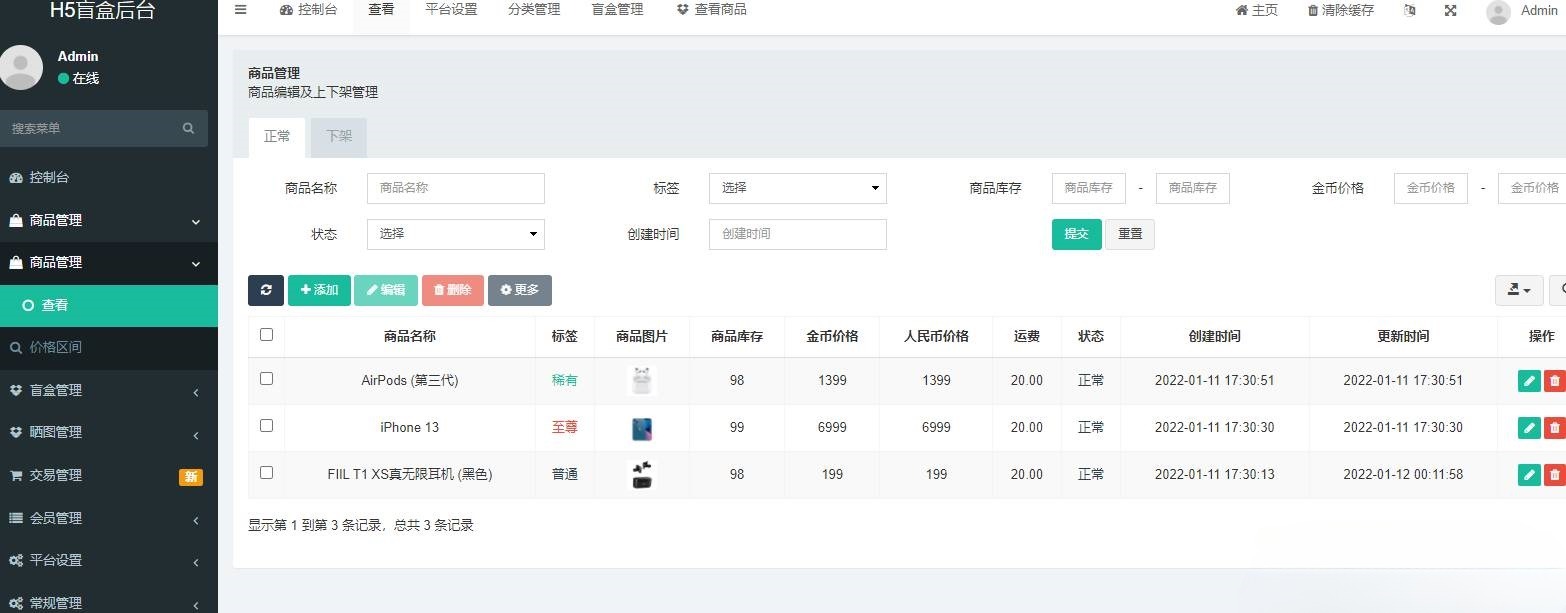Edit the AirPods (第三代) row via pencil icon
The image size is (1566, 613).
(1528, 380)
